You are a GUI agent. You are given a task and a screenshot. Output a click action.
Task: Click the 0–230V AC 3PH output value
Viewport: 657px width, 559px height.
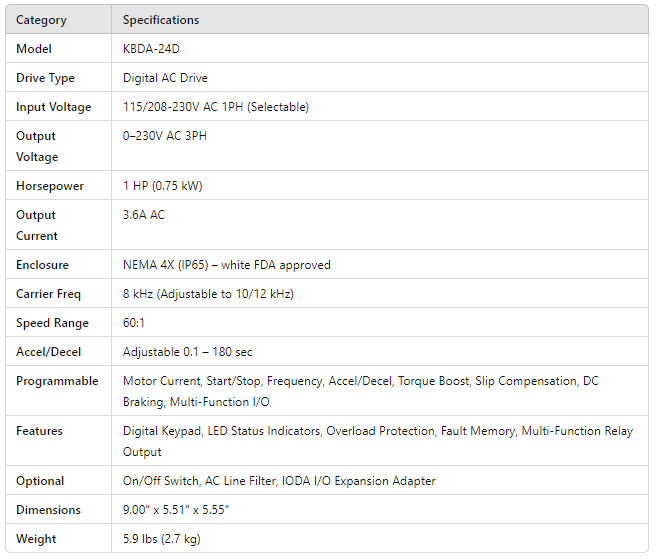click(165, 136)
